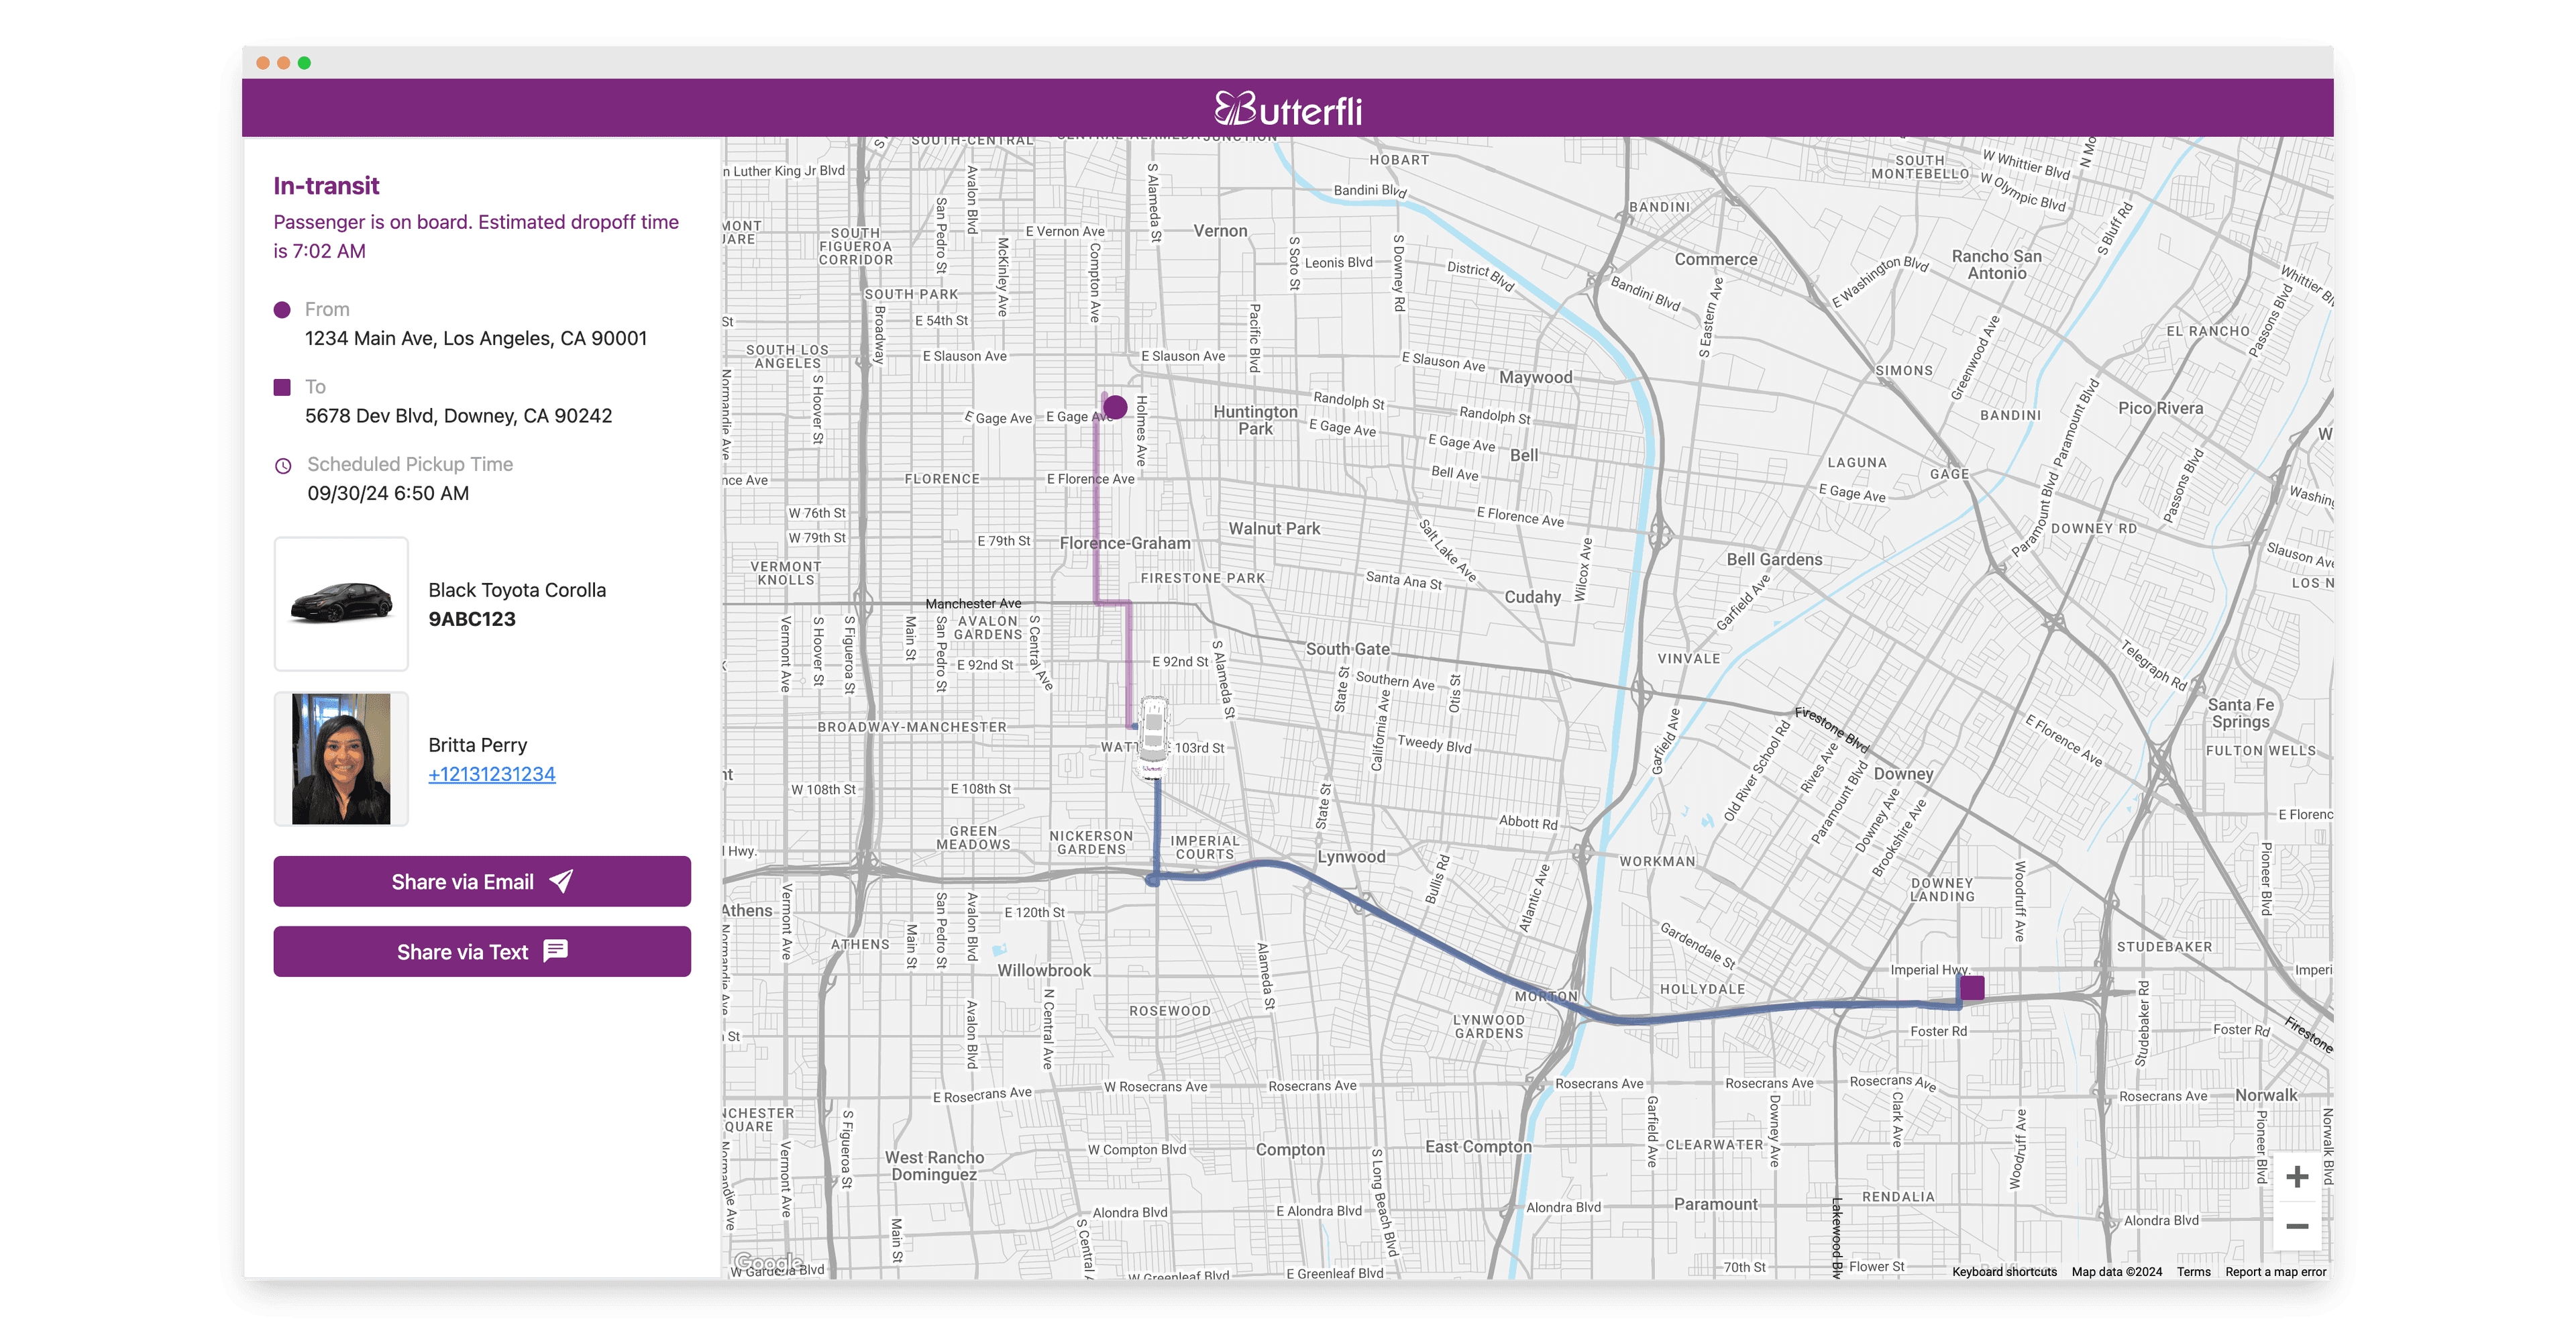Screen dimensions: 2576x1325
Task: Click the Share via Email button
Action: [x=482, y=881]
